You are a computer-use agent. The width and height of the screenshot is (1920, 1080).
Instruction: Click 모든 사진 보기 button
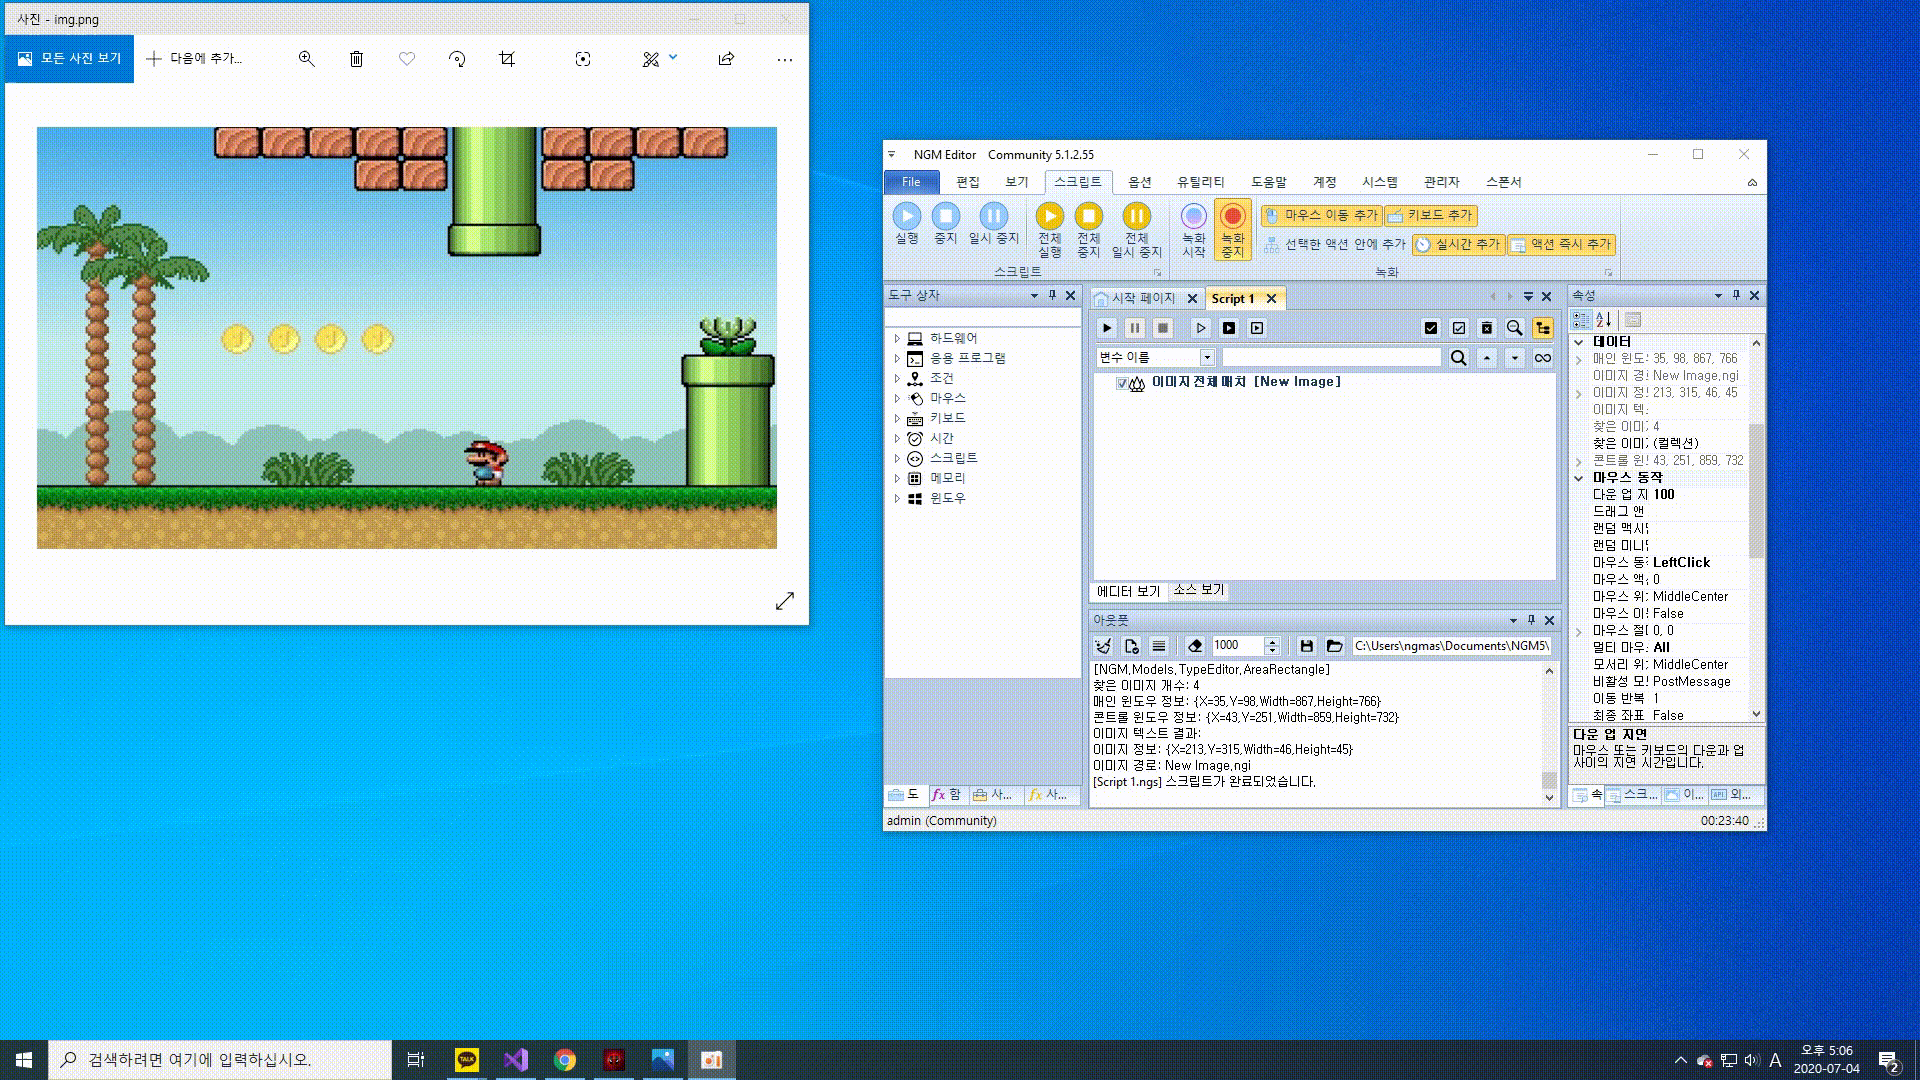(69, 58)
